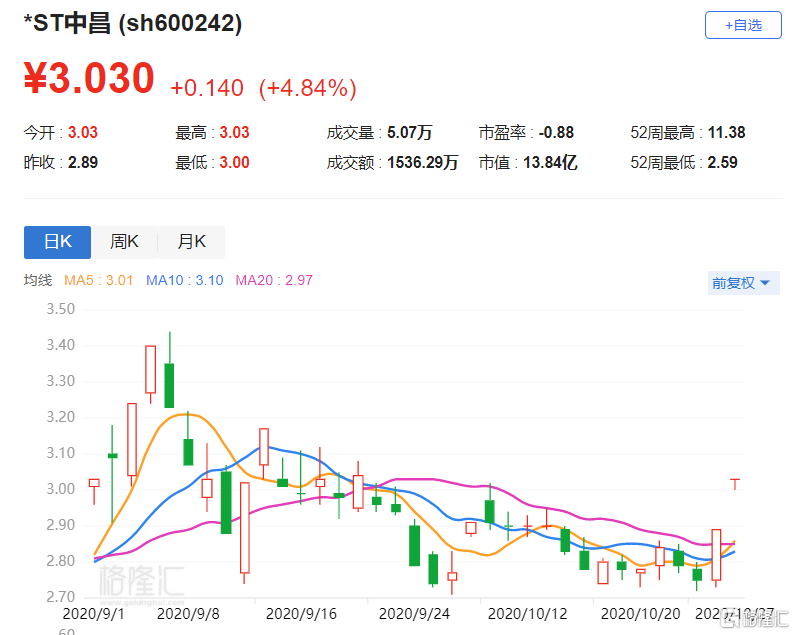Screen dimensions: 795x635
Task: Click the change amount +0.140
Action: (x=207, y=88)
